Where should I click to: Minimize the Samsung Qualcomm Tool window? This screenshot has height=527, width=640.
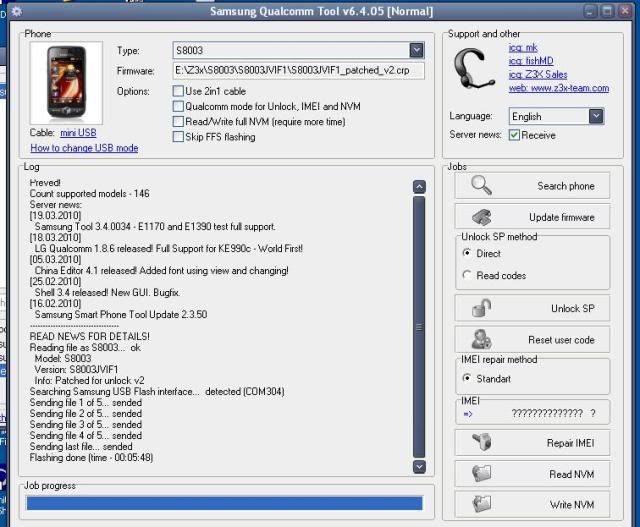[x=590, y=11]
